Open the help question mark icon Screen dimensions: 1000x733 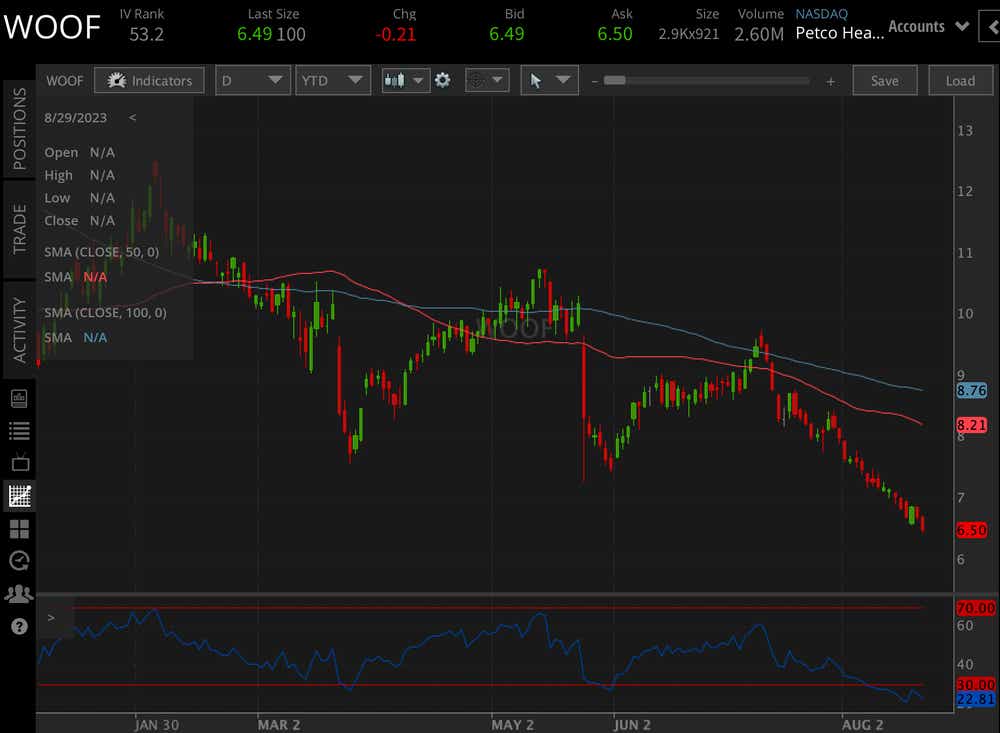[19, 626]
